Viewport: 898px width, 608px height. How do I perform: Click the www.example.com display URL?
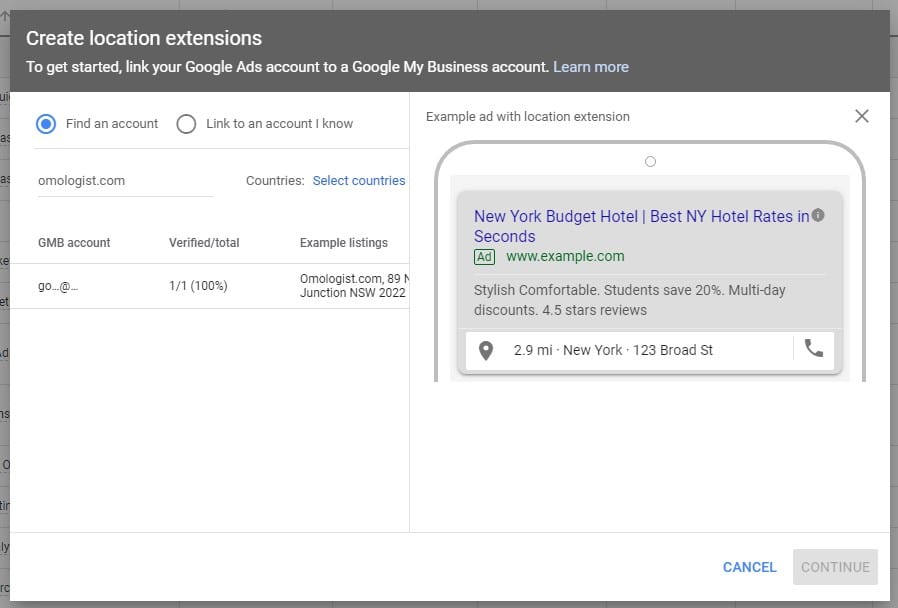pos(565,256)
